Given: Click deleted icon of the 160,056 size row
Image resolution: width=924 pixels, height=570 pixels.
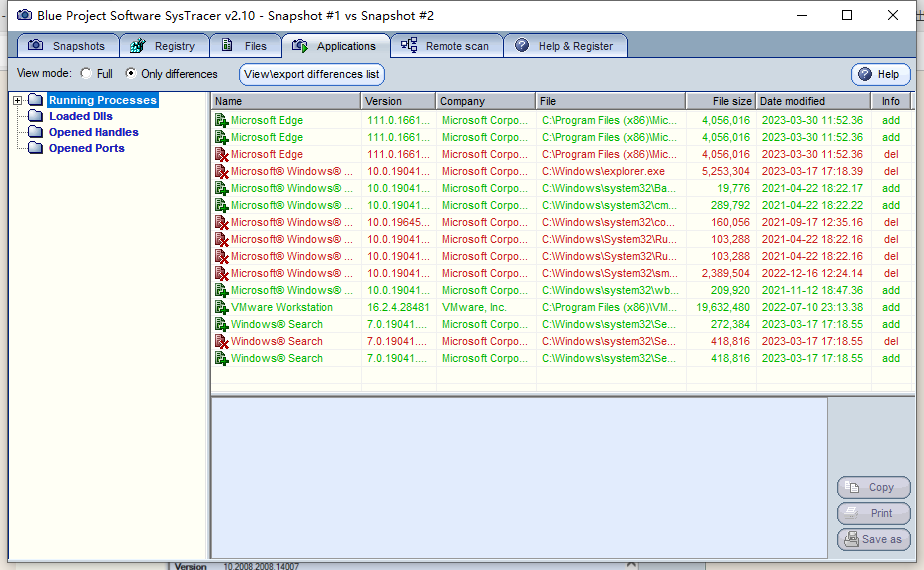Looking at the screenshot, I should click(x=222, y=223).
